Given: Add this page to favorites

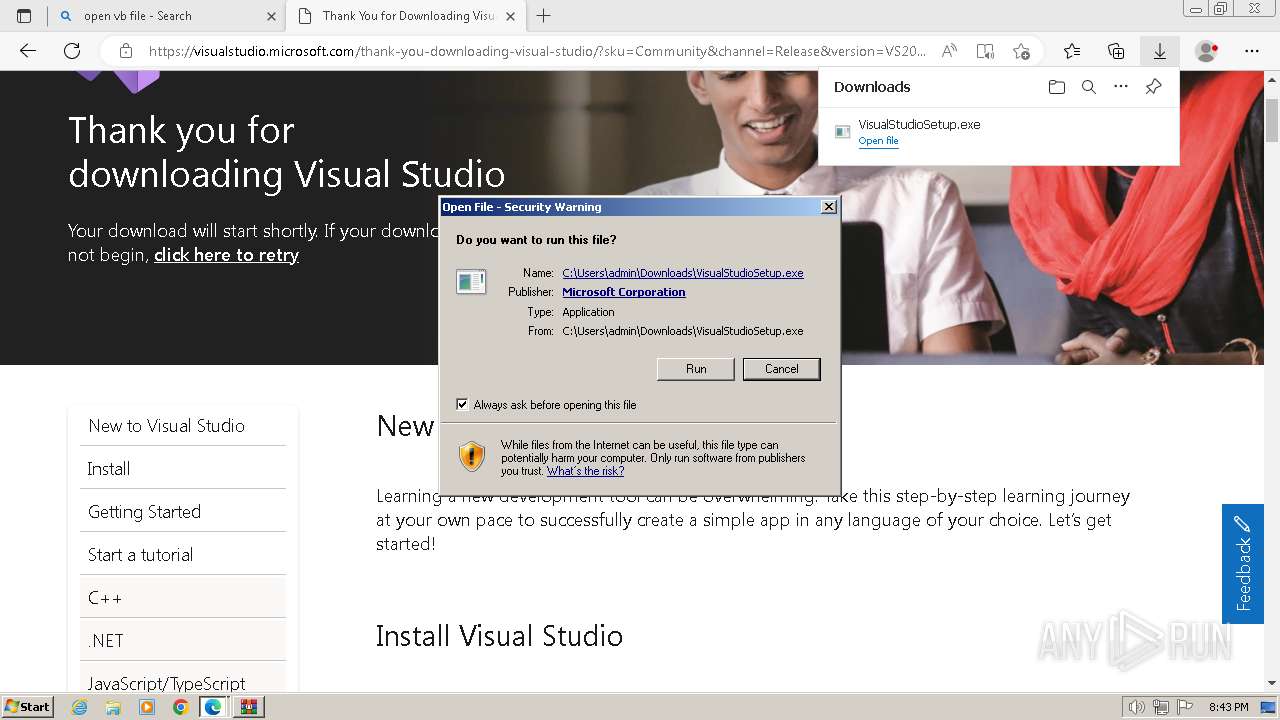Looking at the screenshot, I should coord(1021,51).
